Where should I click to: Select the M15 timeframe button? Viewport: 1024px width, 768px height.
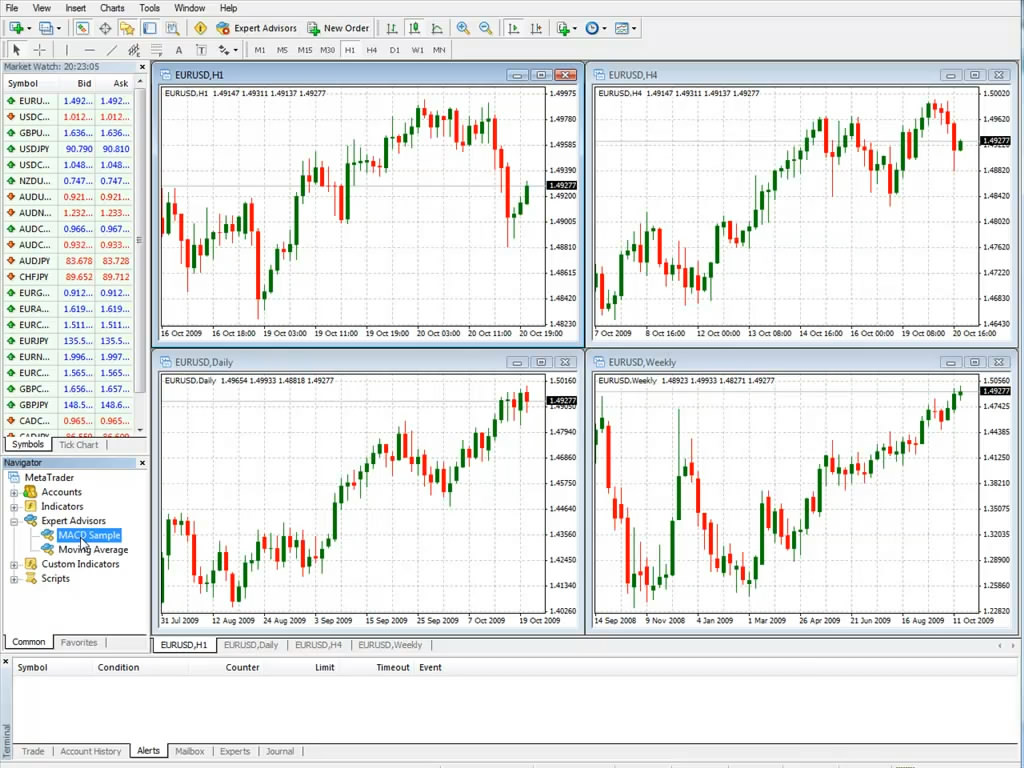304,50
